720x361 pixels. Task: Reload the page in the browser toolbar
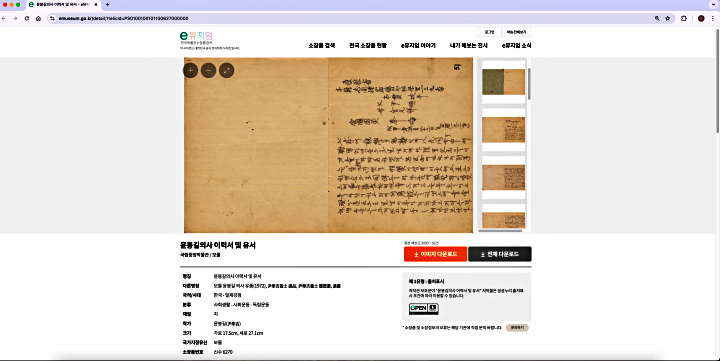27,18
